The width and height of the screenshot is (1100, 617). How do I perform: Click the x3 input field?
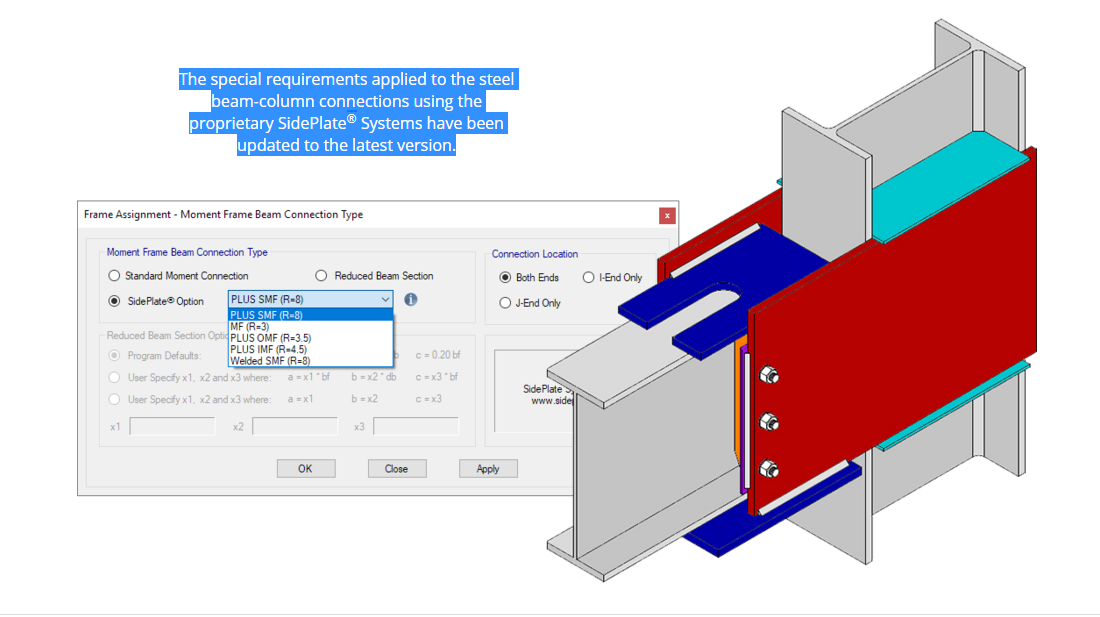pos(416,426)
